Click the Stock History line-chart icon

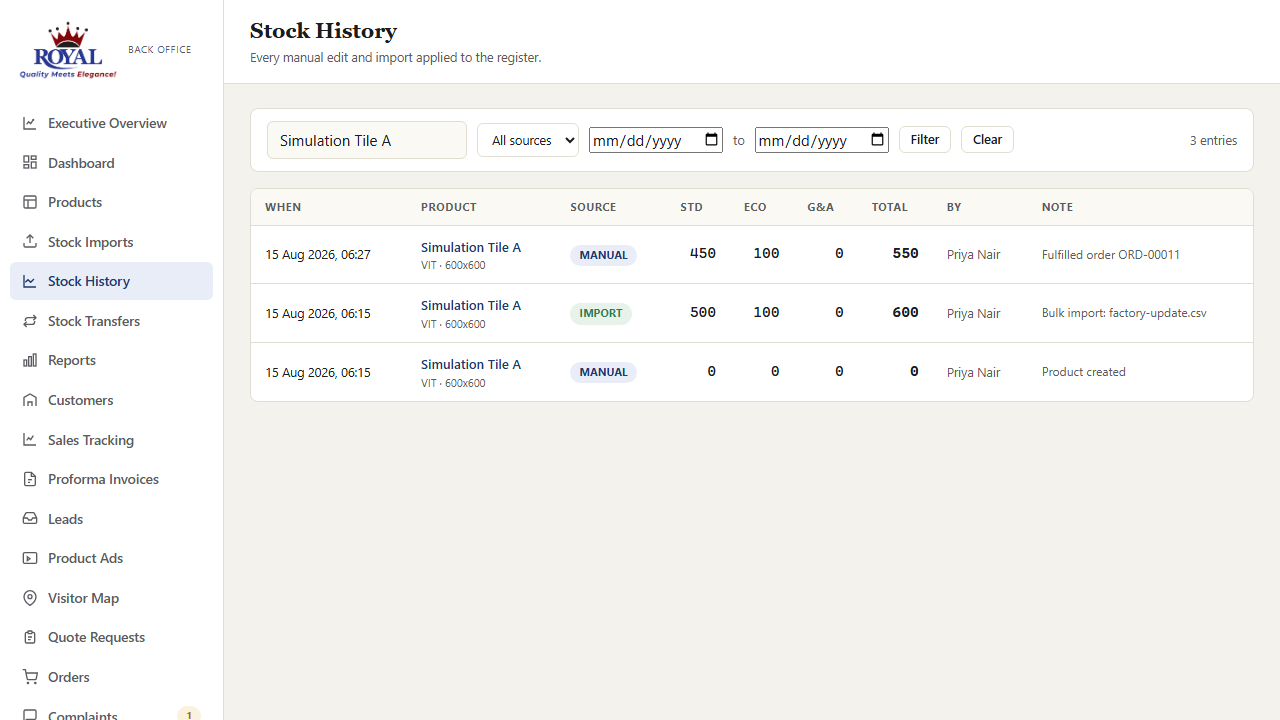pos(30,281)
